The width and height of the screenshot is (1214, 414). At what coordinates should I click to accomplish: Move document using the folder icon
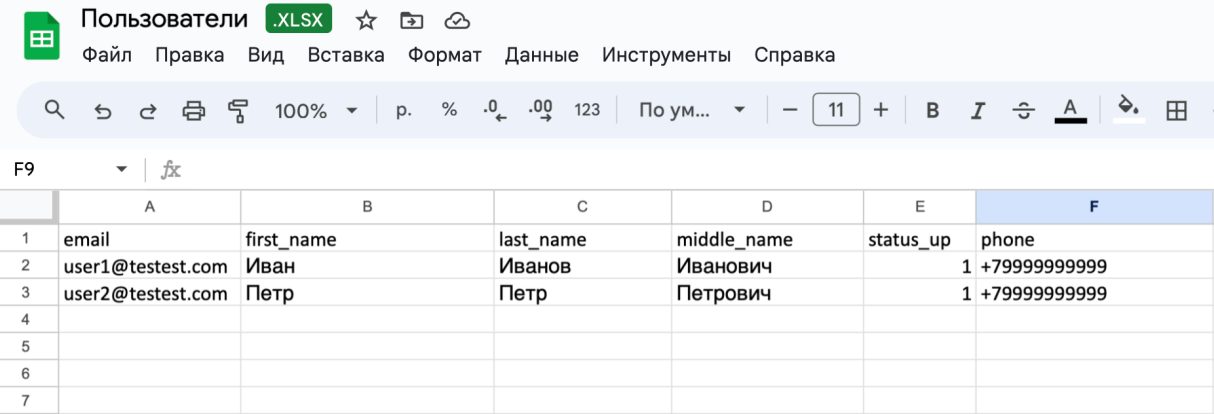coord(410,20)
